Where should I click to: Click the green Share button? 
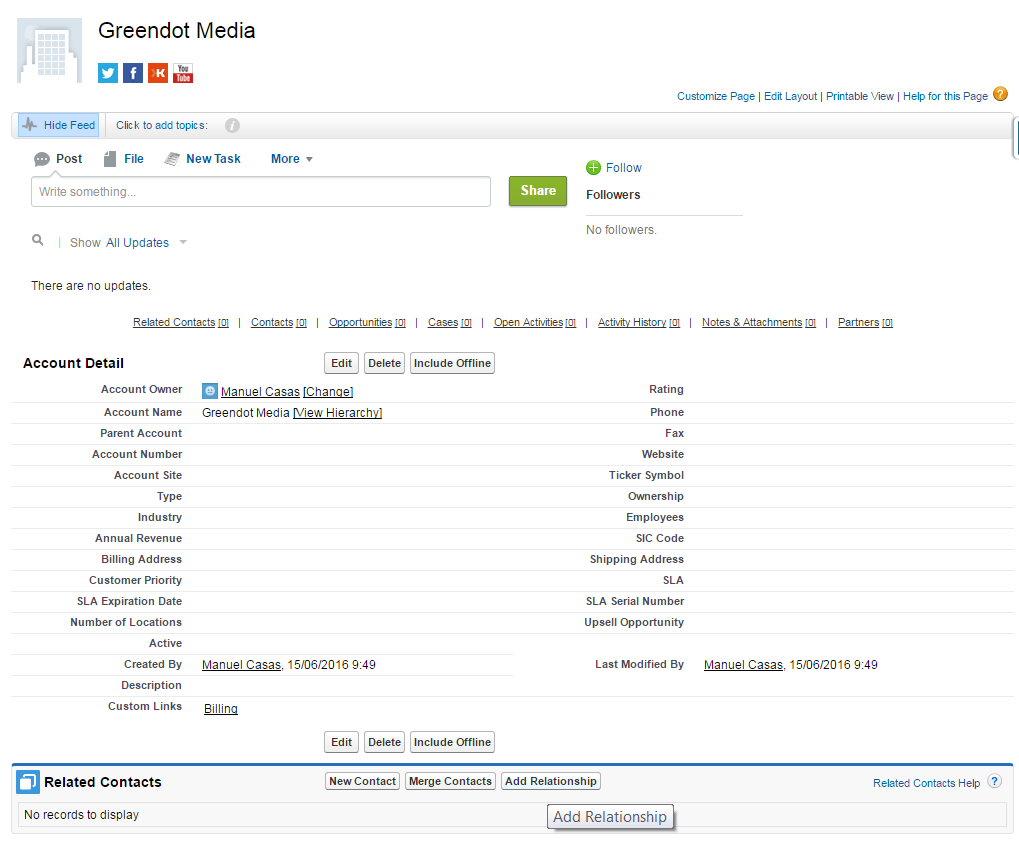point(537,190)
